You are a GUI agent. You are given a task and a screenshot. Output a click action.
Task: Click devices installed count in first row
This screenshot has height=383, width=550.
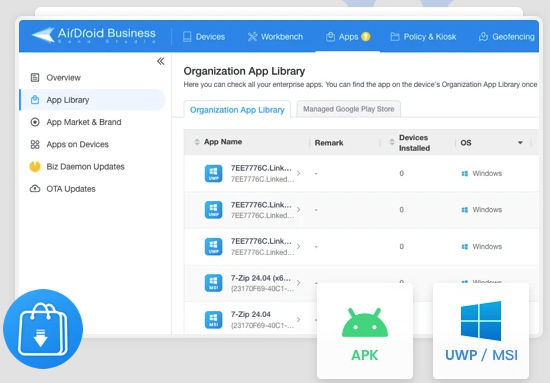click(x=402, y=173)
